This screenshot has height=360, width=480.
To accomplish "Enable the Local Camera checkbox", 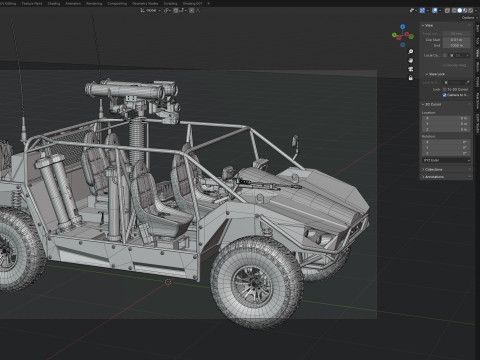I will 445,55.
